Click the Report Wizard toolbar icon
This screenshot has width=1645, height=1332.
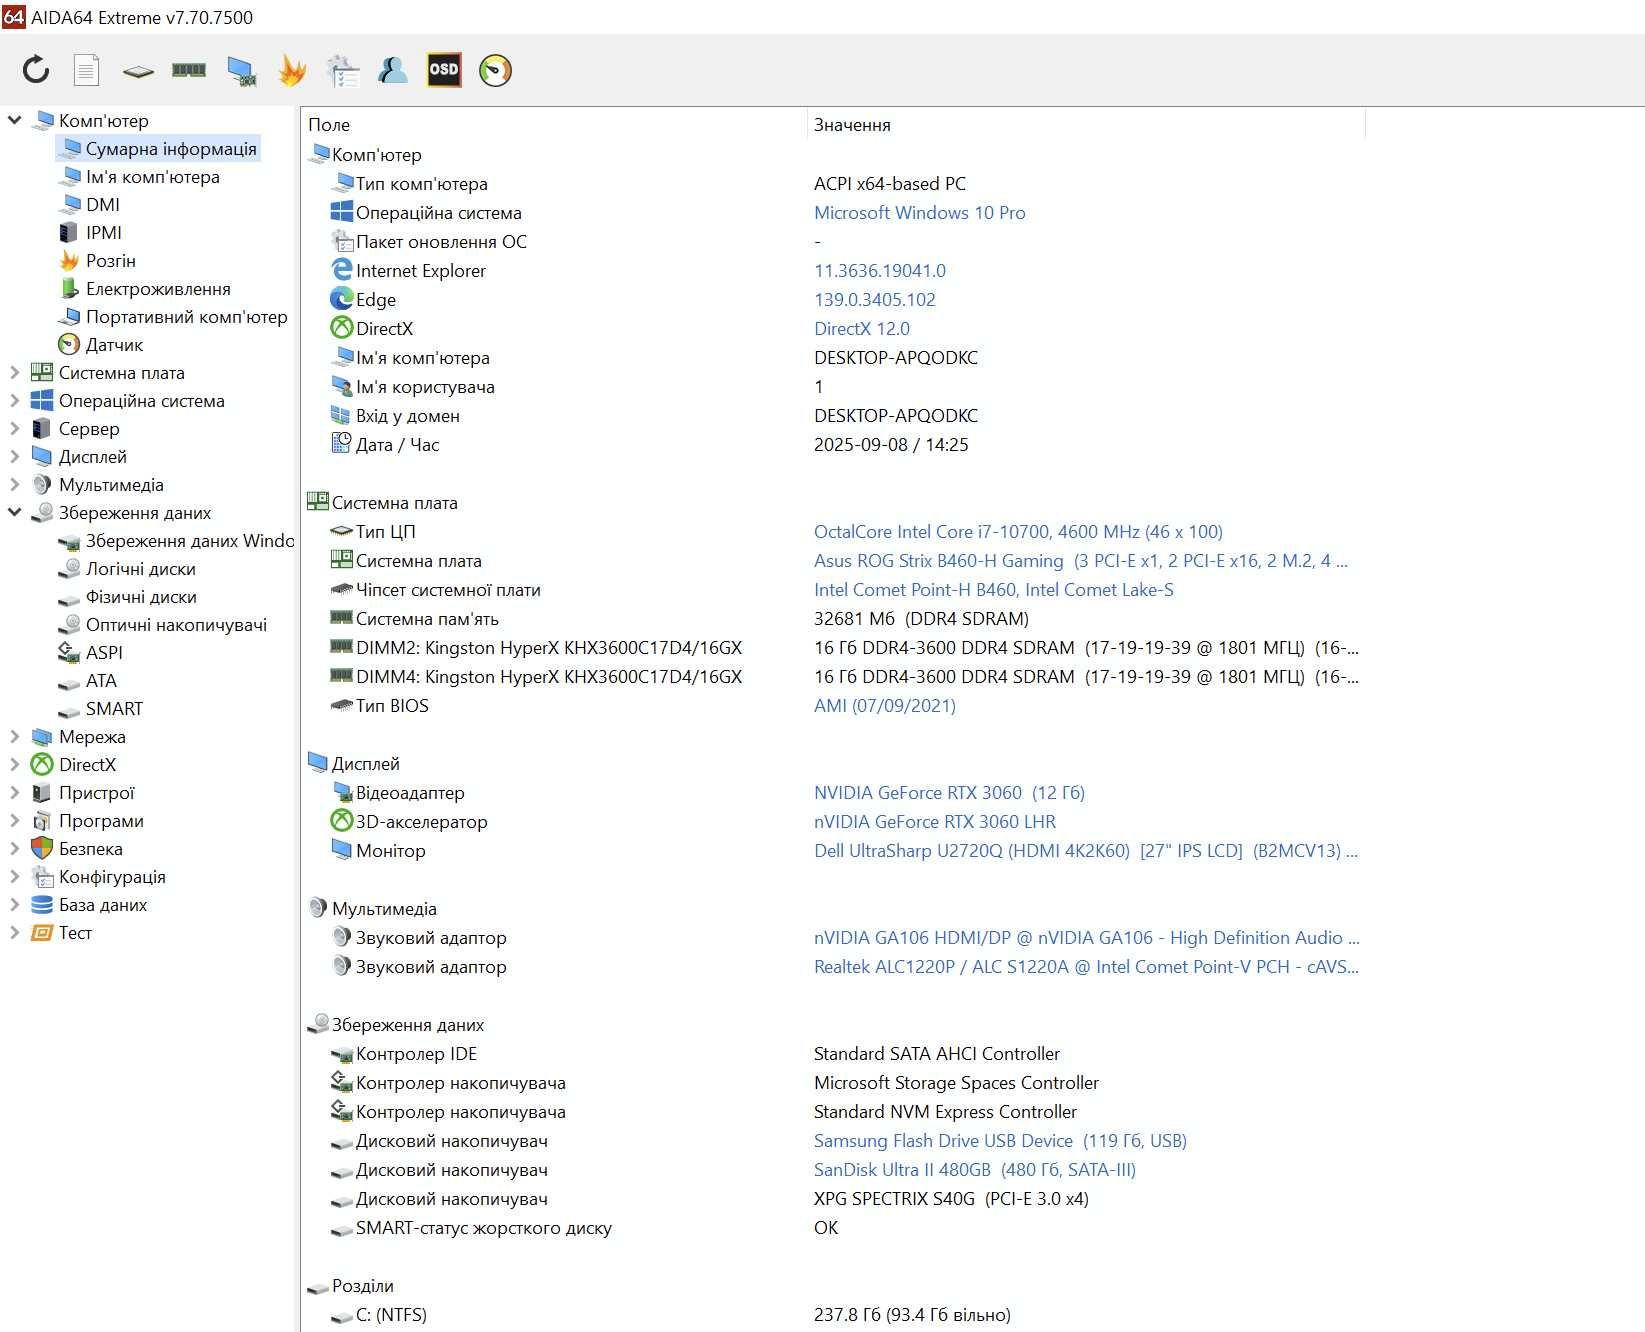point(343,70)
